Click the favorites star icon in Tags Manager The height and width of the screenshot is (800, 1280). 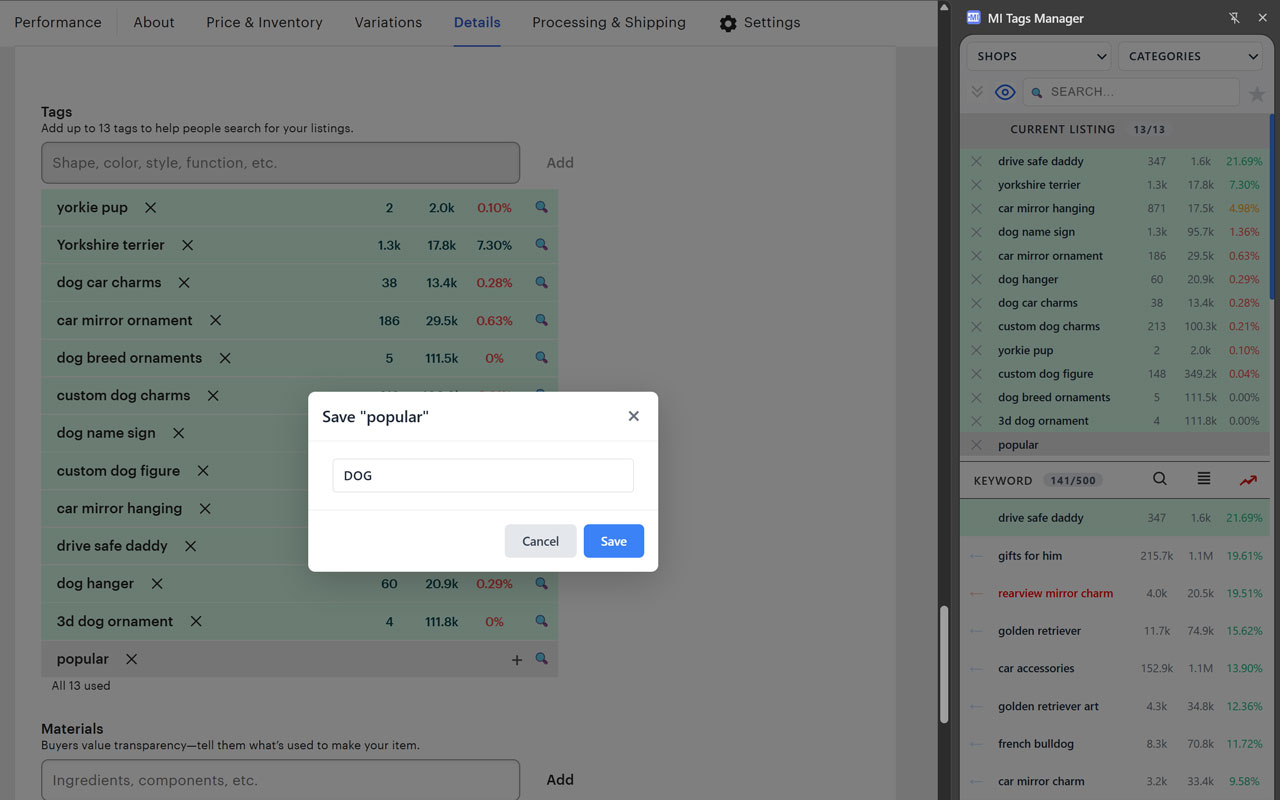tap(1257, 93)
